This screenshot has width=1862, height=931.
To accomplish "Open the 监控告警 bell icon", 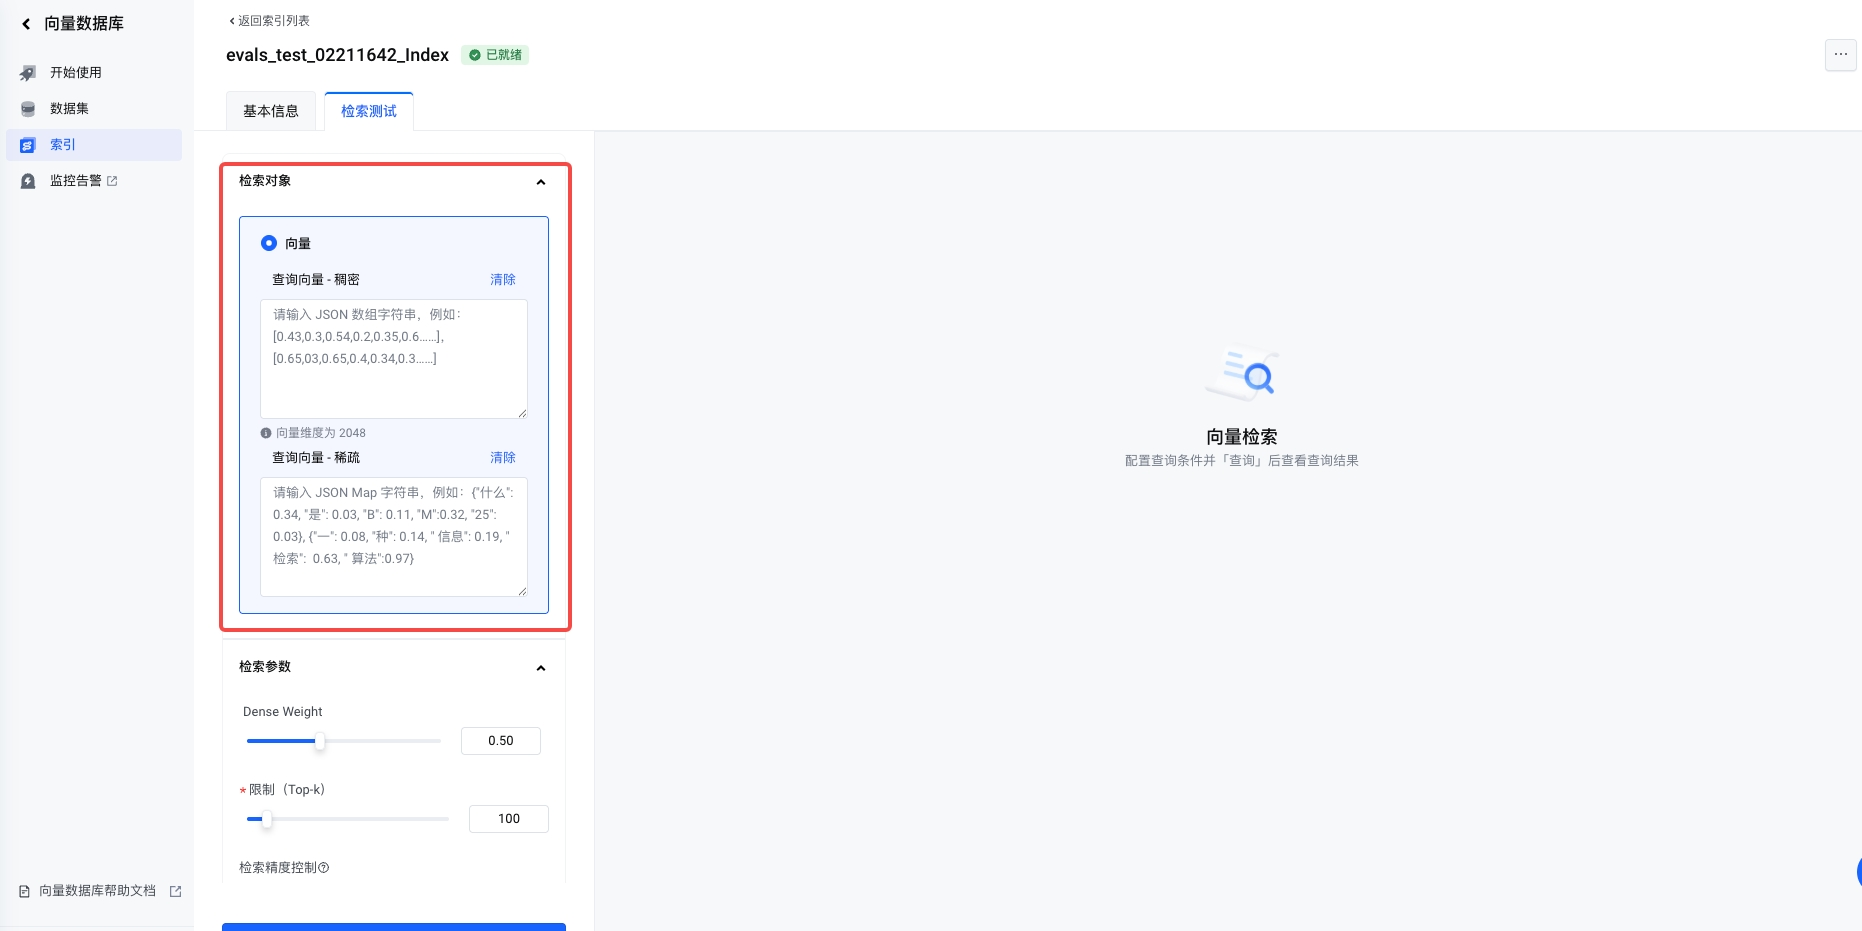I will click(x=28, y=181).
